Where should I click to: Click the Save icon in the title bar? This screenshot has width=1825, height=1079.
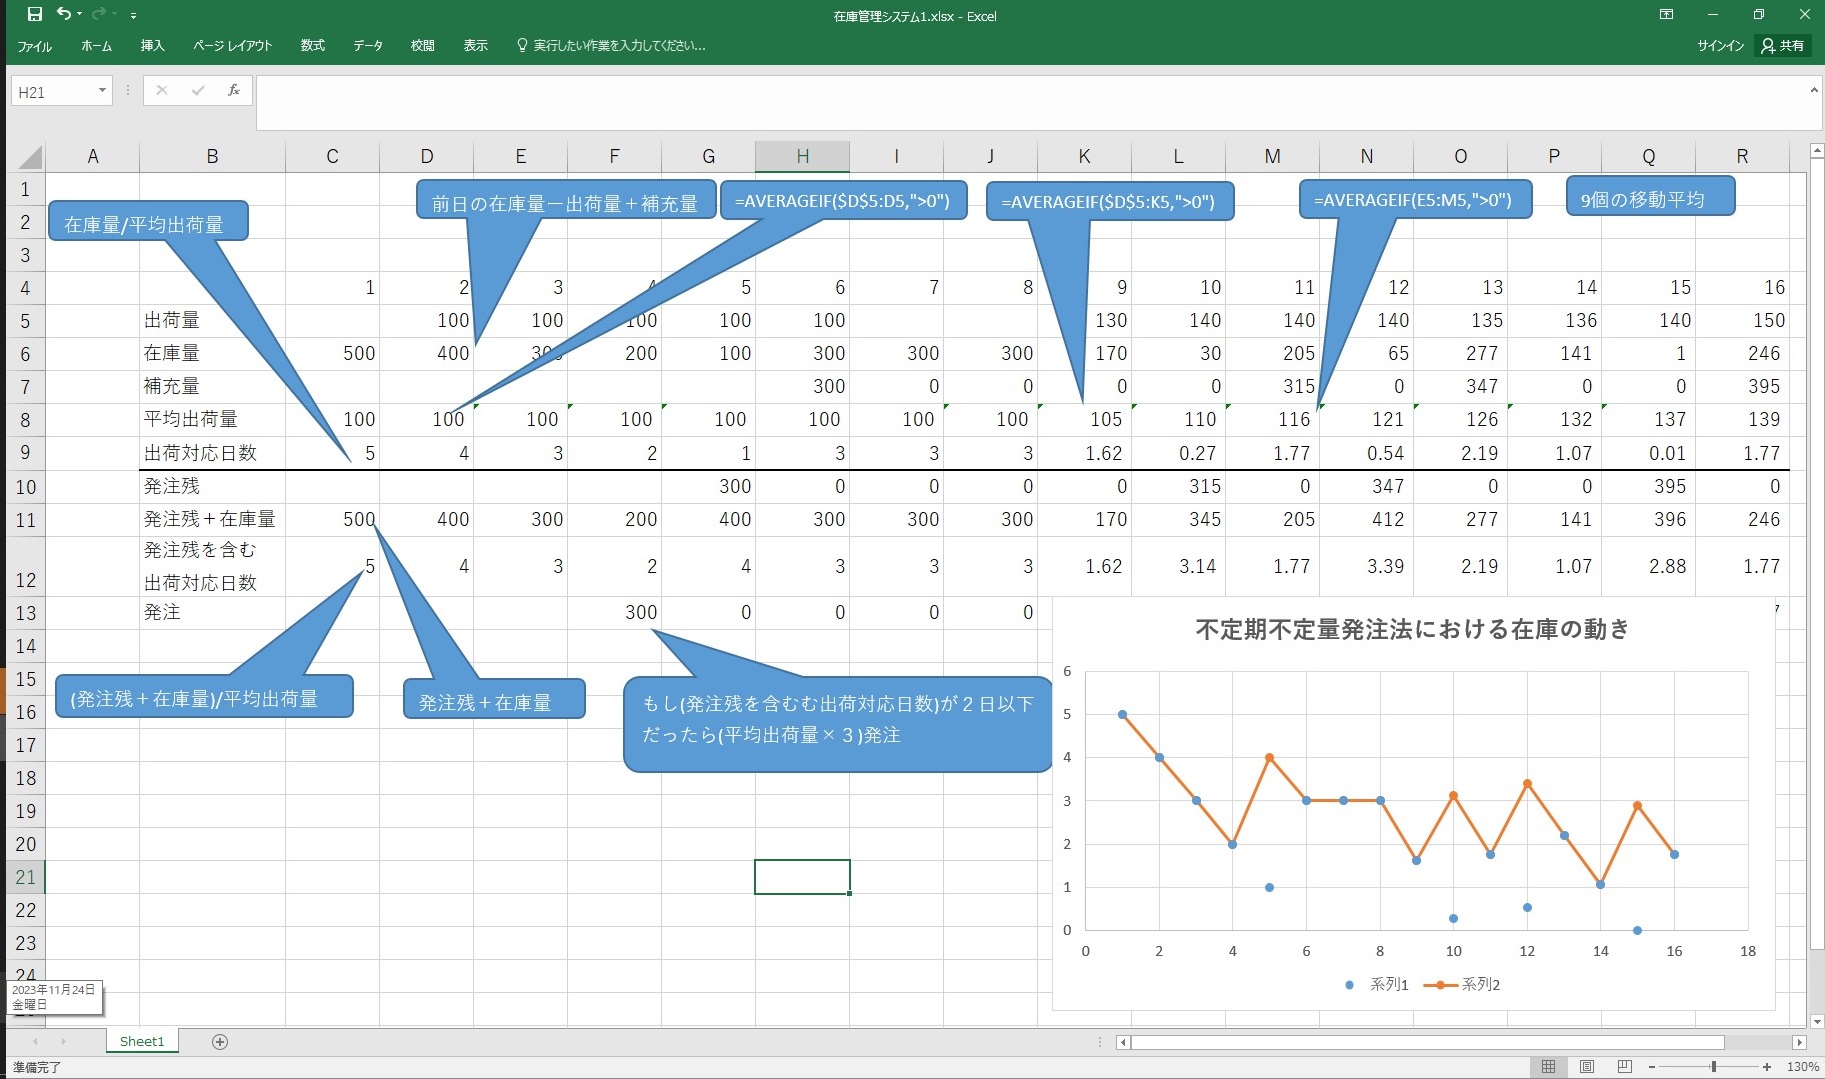[35, 14]
